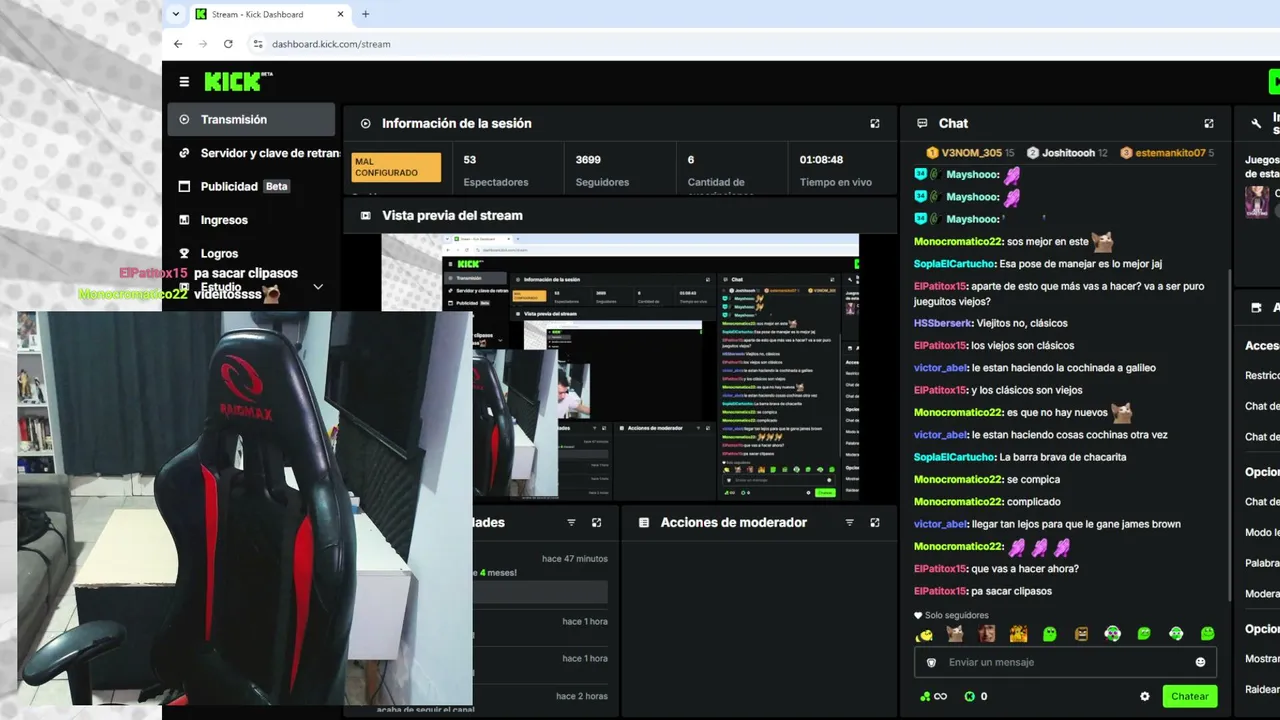
Task: Open the browser tab search dropdown
Action: pos(176,14)
